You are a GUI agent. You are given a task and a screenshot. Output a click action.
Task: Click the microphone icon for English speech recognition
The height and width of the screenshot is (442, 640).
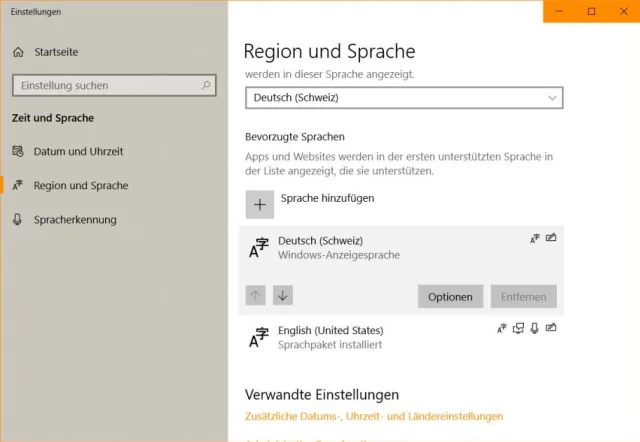click(535, 328)
